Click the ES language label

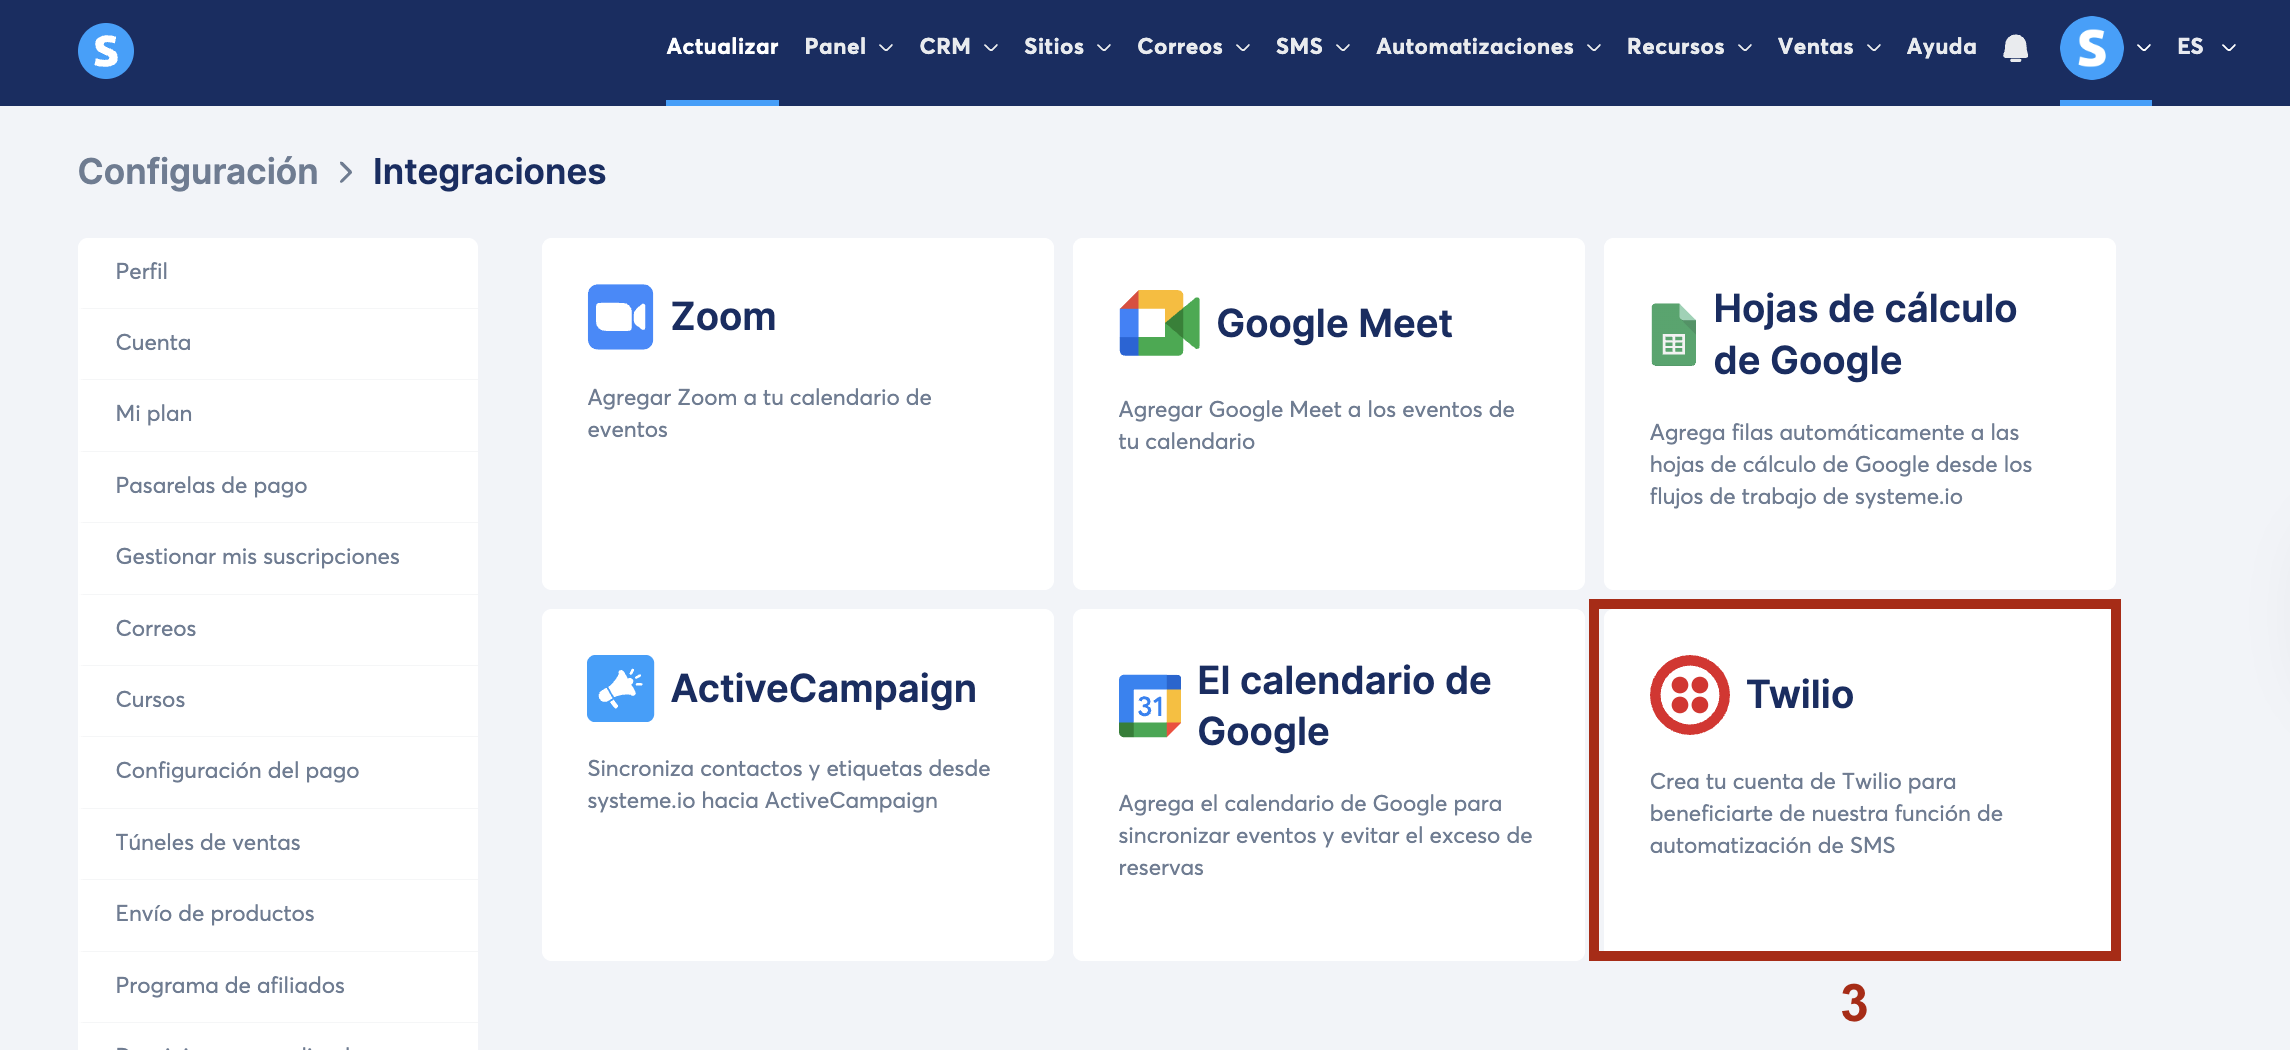[x=2190, y=47]
